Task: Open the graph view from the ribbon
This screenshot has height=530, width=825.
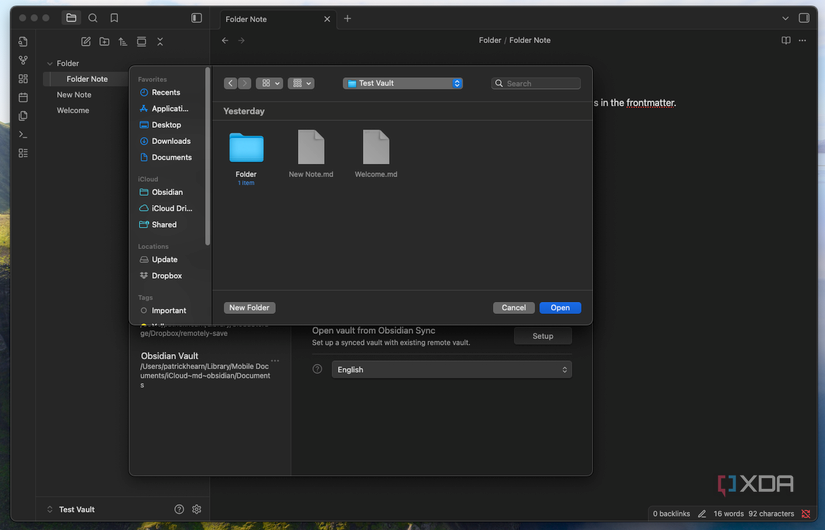Action: pos(23,60)
